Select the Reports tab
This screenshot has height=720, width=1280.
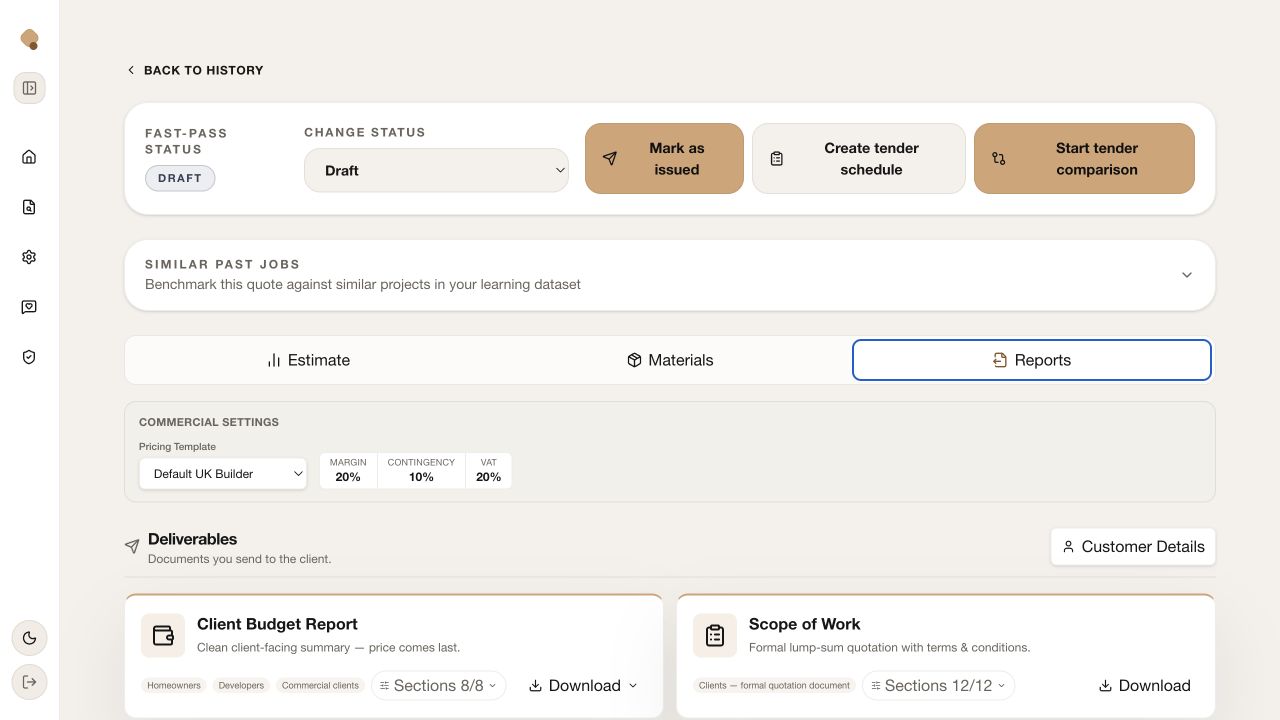pyautogui.click(x=1032, y=360)
